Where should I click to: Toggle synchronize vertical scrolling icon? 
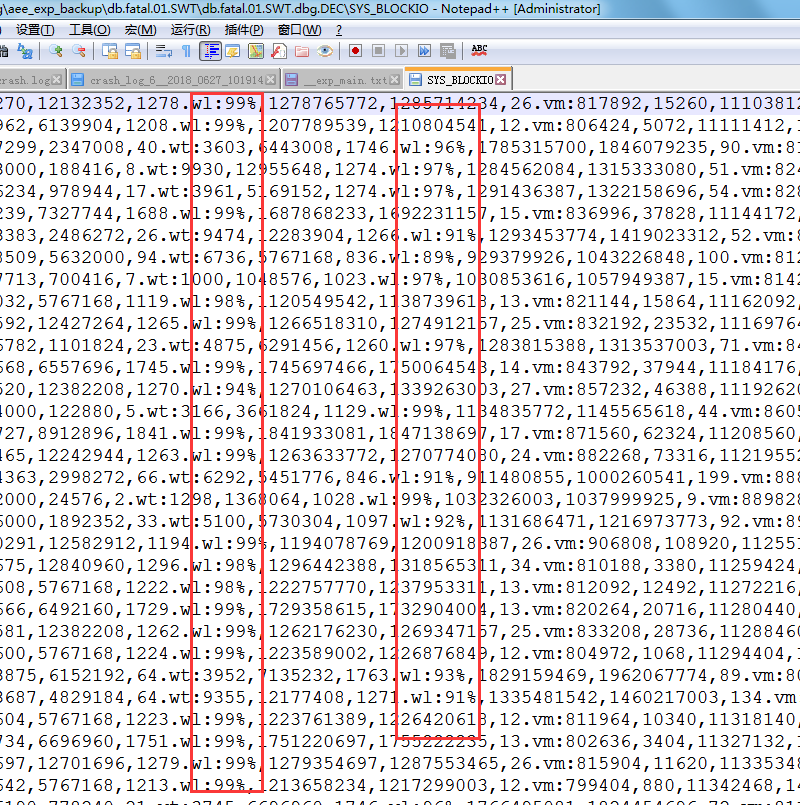(110, 51)
